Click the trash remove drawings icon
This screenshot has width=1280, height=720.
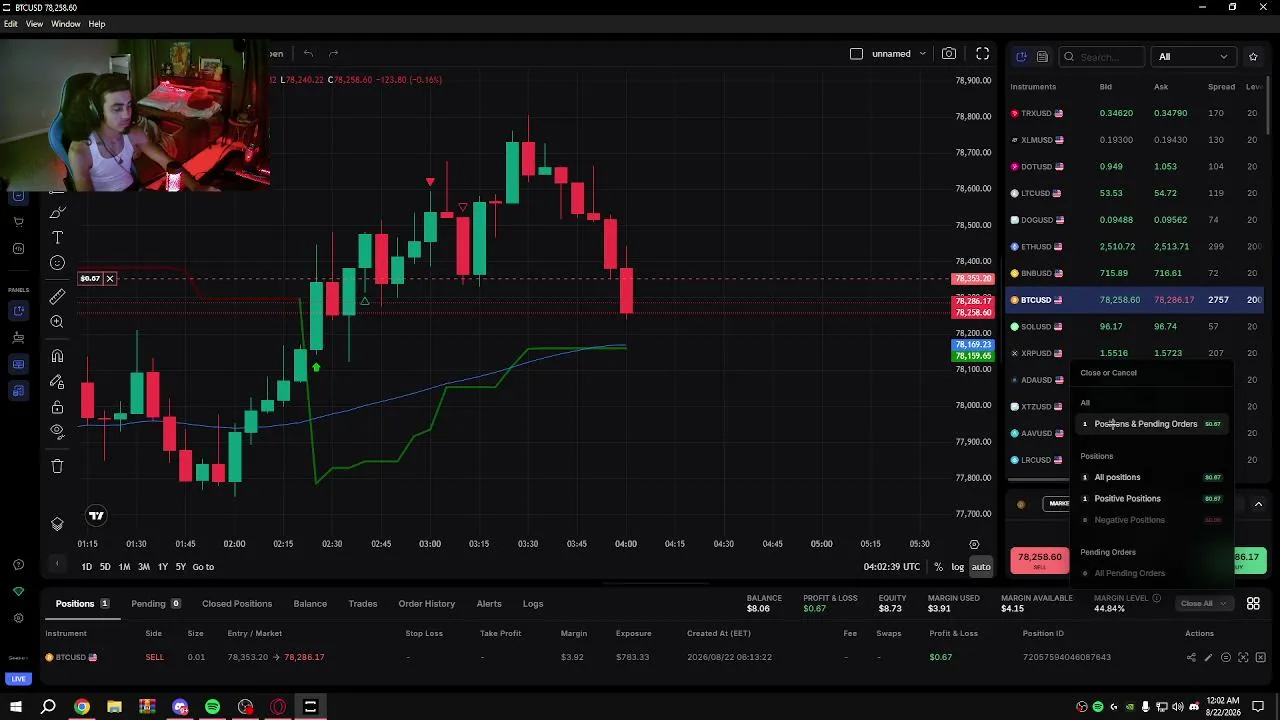point(57,466)
